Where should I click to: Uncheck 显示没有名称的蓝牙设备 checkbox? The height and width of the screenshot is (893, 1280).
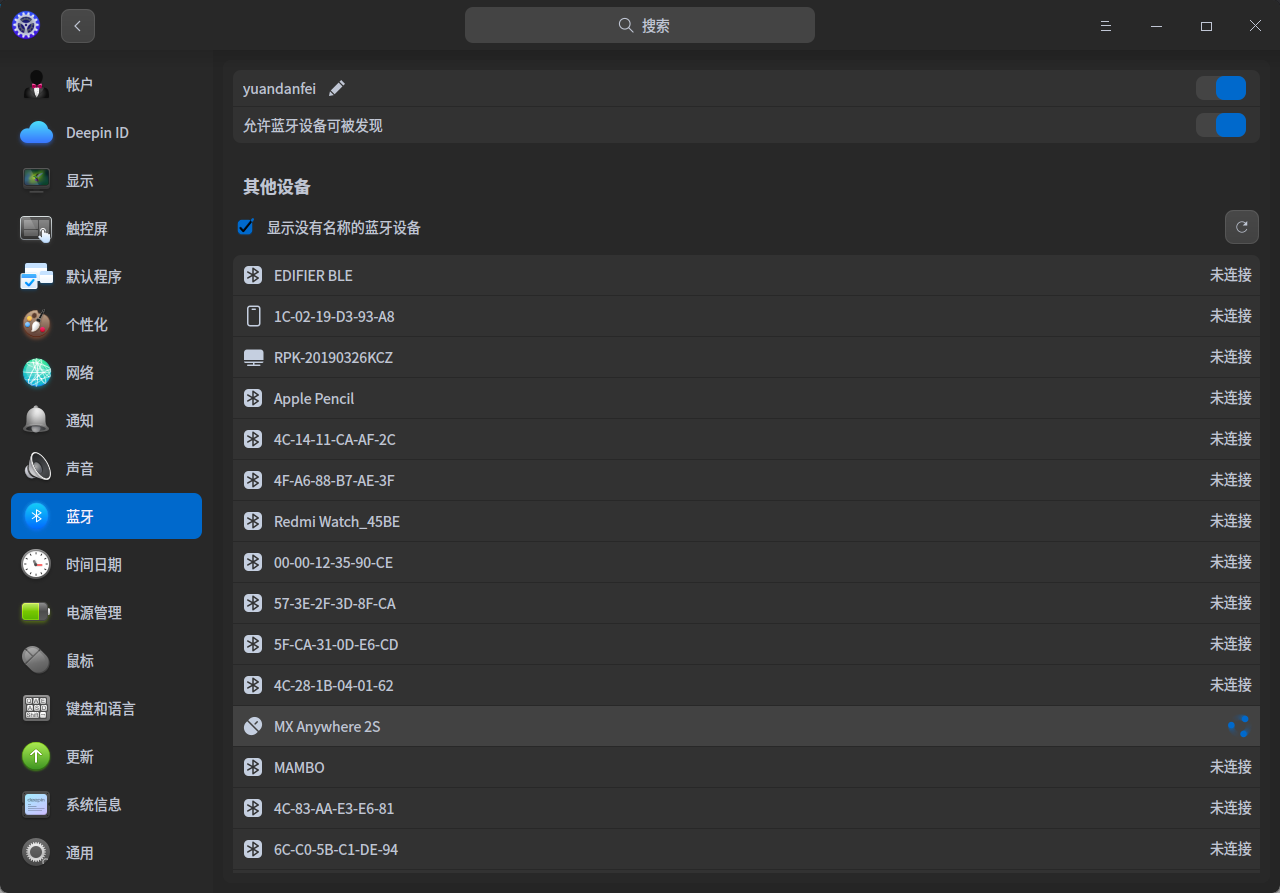(245, 227)
